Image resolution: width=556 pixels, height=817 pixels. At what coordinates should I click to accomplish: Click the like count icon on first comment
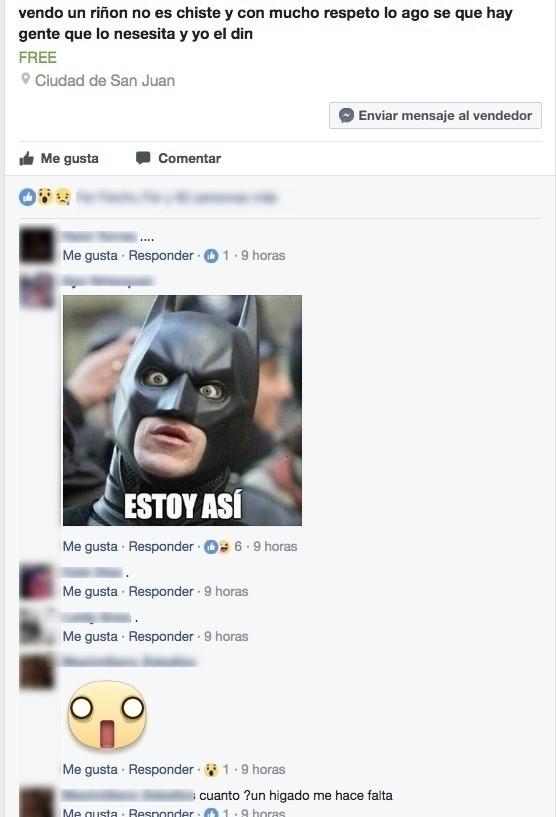coord(211,256)
